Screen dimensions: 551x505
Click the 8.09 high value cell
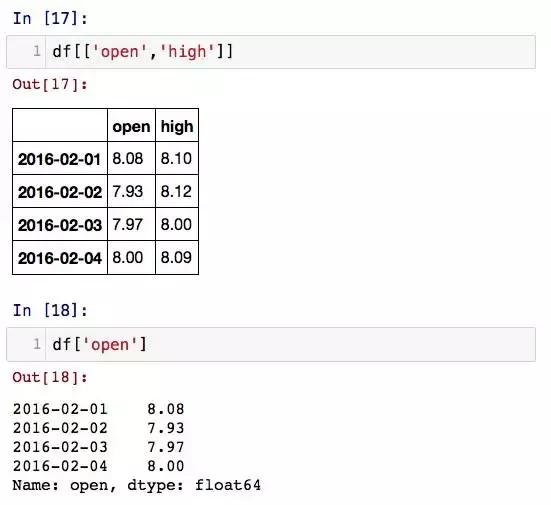click(177, 258)
